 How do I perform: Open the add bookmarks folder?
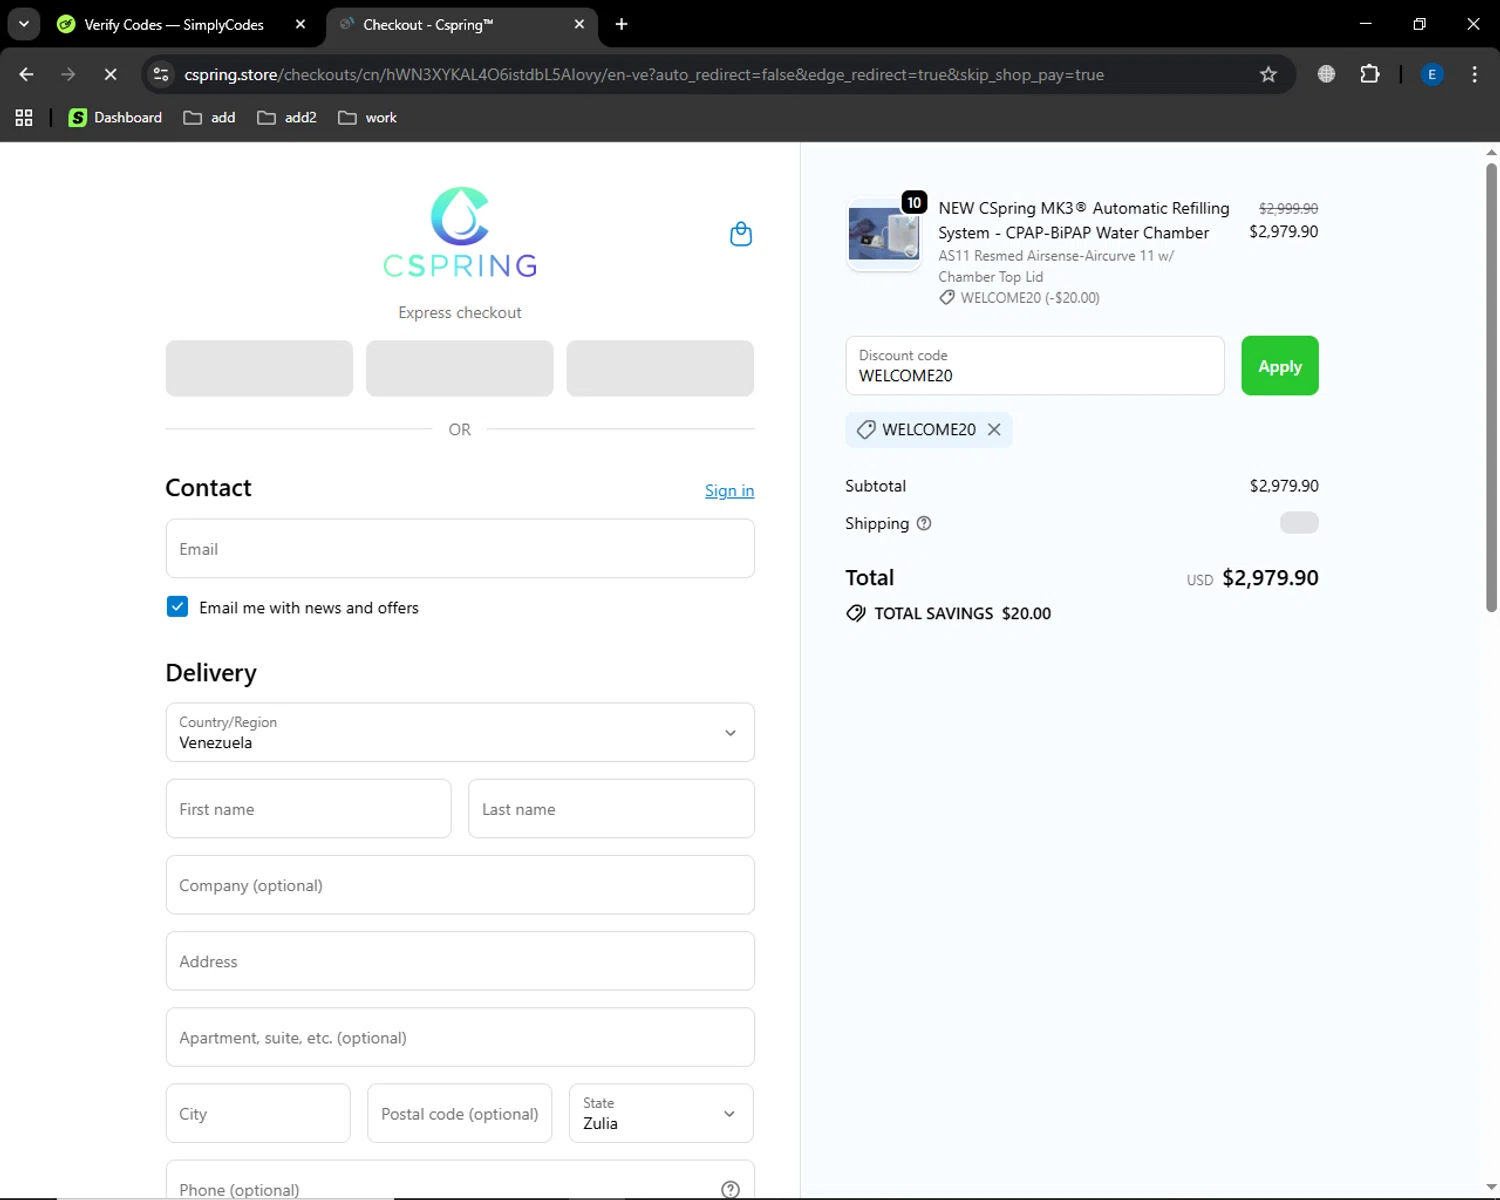click(x=210, y=118)
